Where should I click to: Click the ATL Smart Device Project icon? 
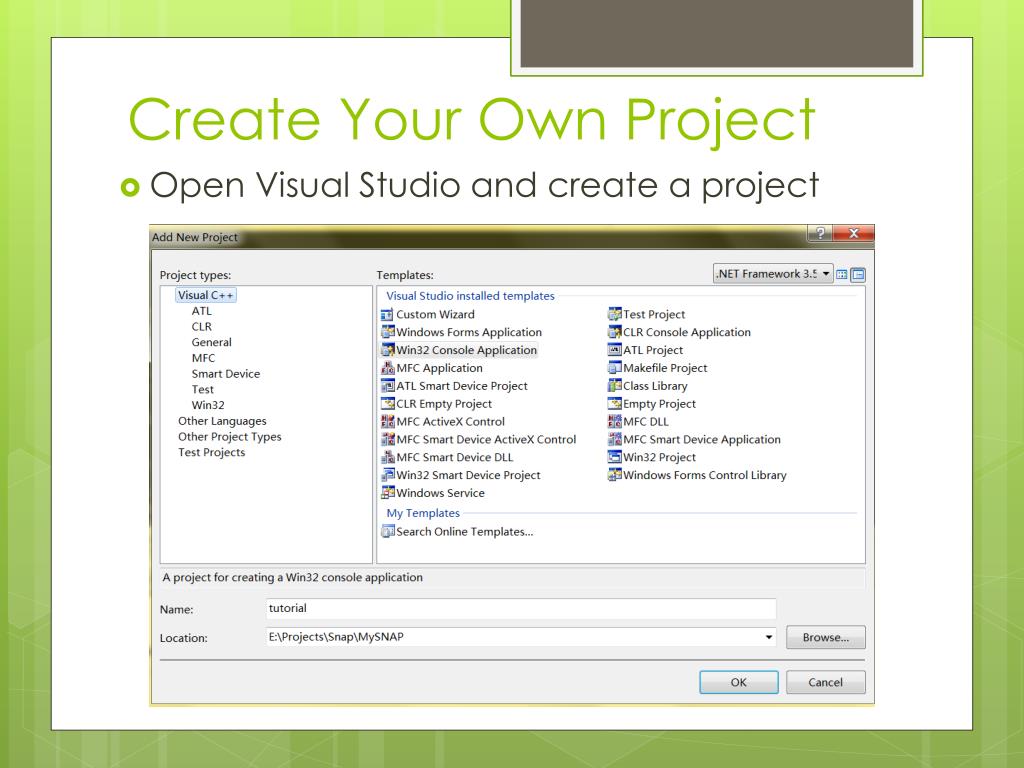[387, 386]
